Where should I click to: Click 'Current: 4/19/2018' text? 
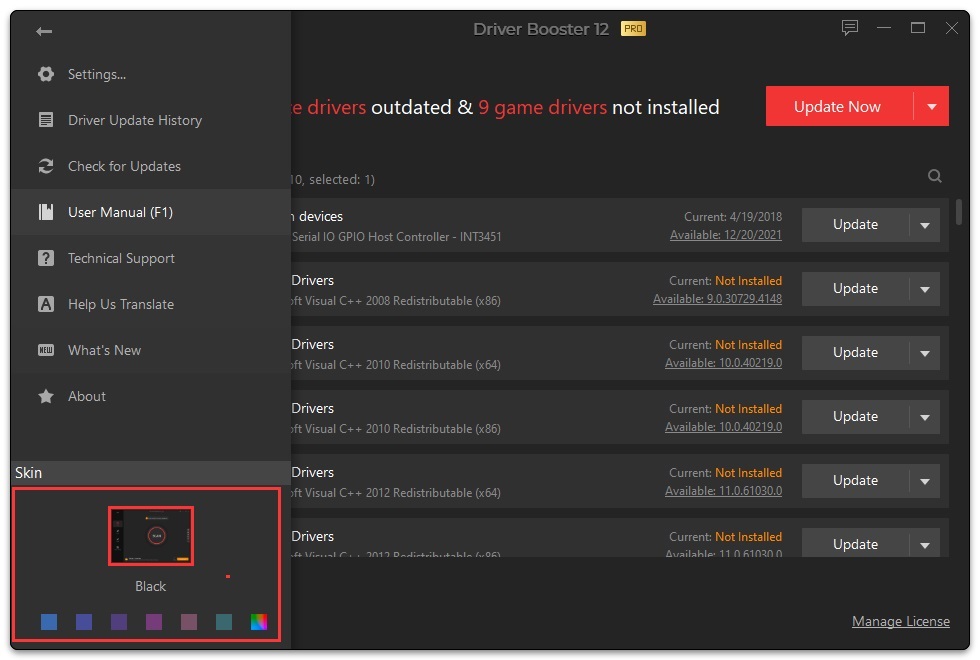(732, 217)
